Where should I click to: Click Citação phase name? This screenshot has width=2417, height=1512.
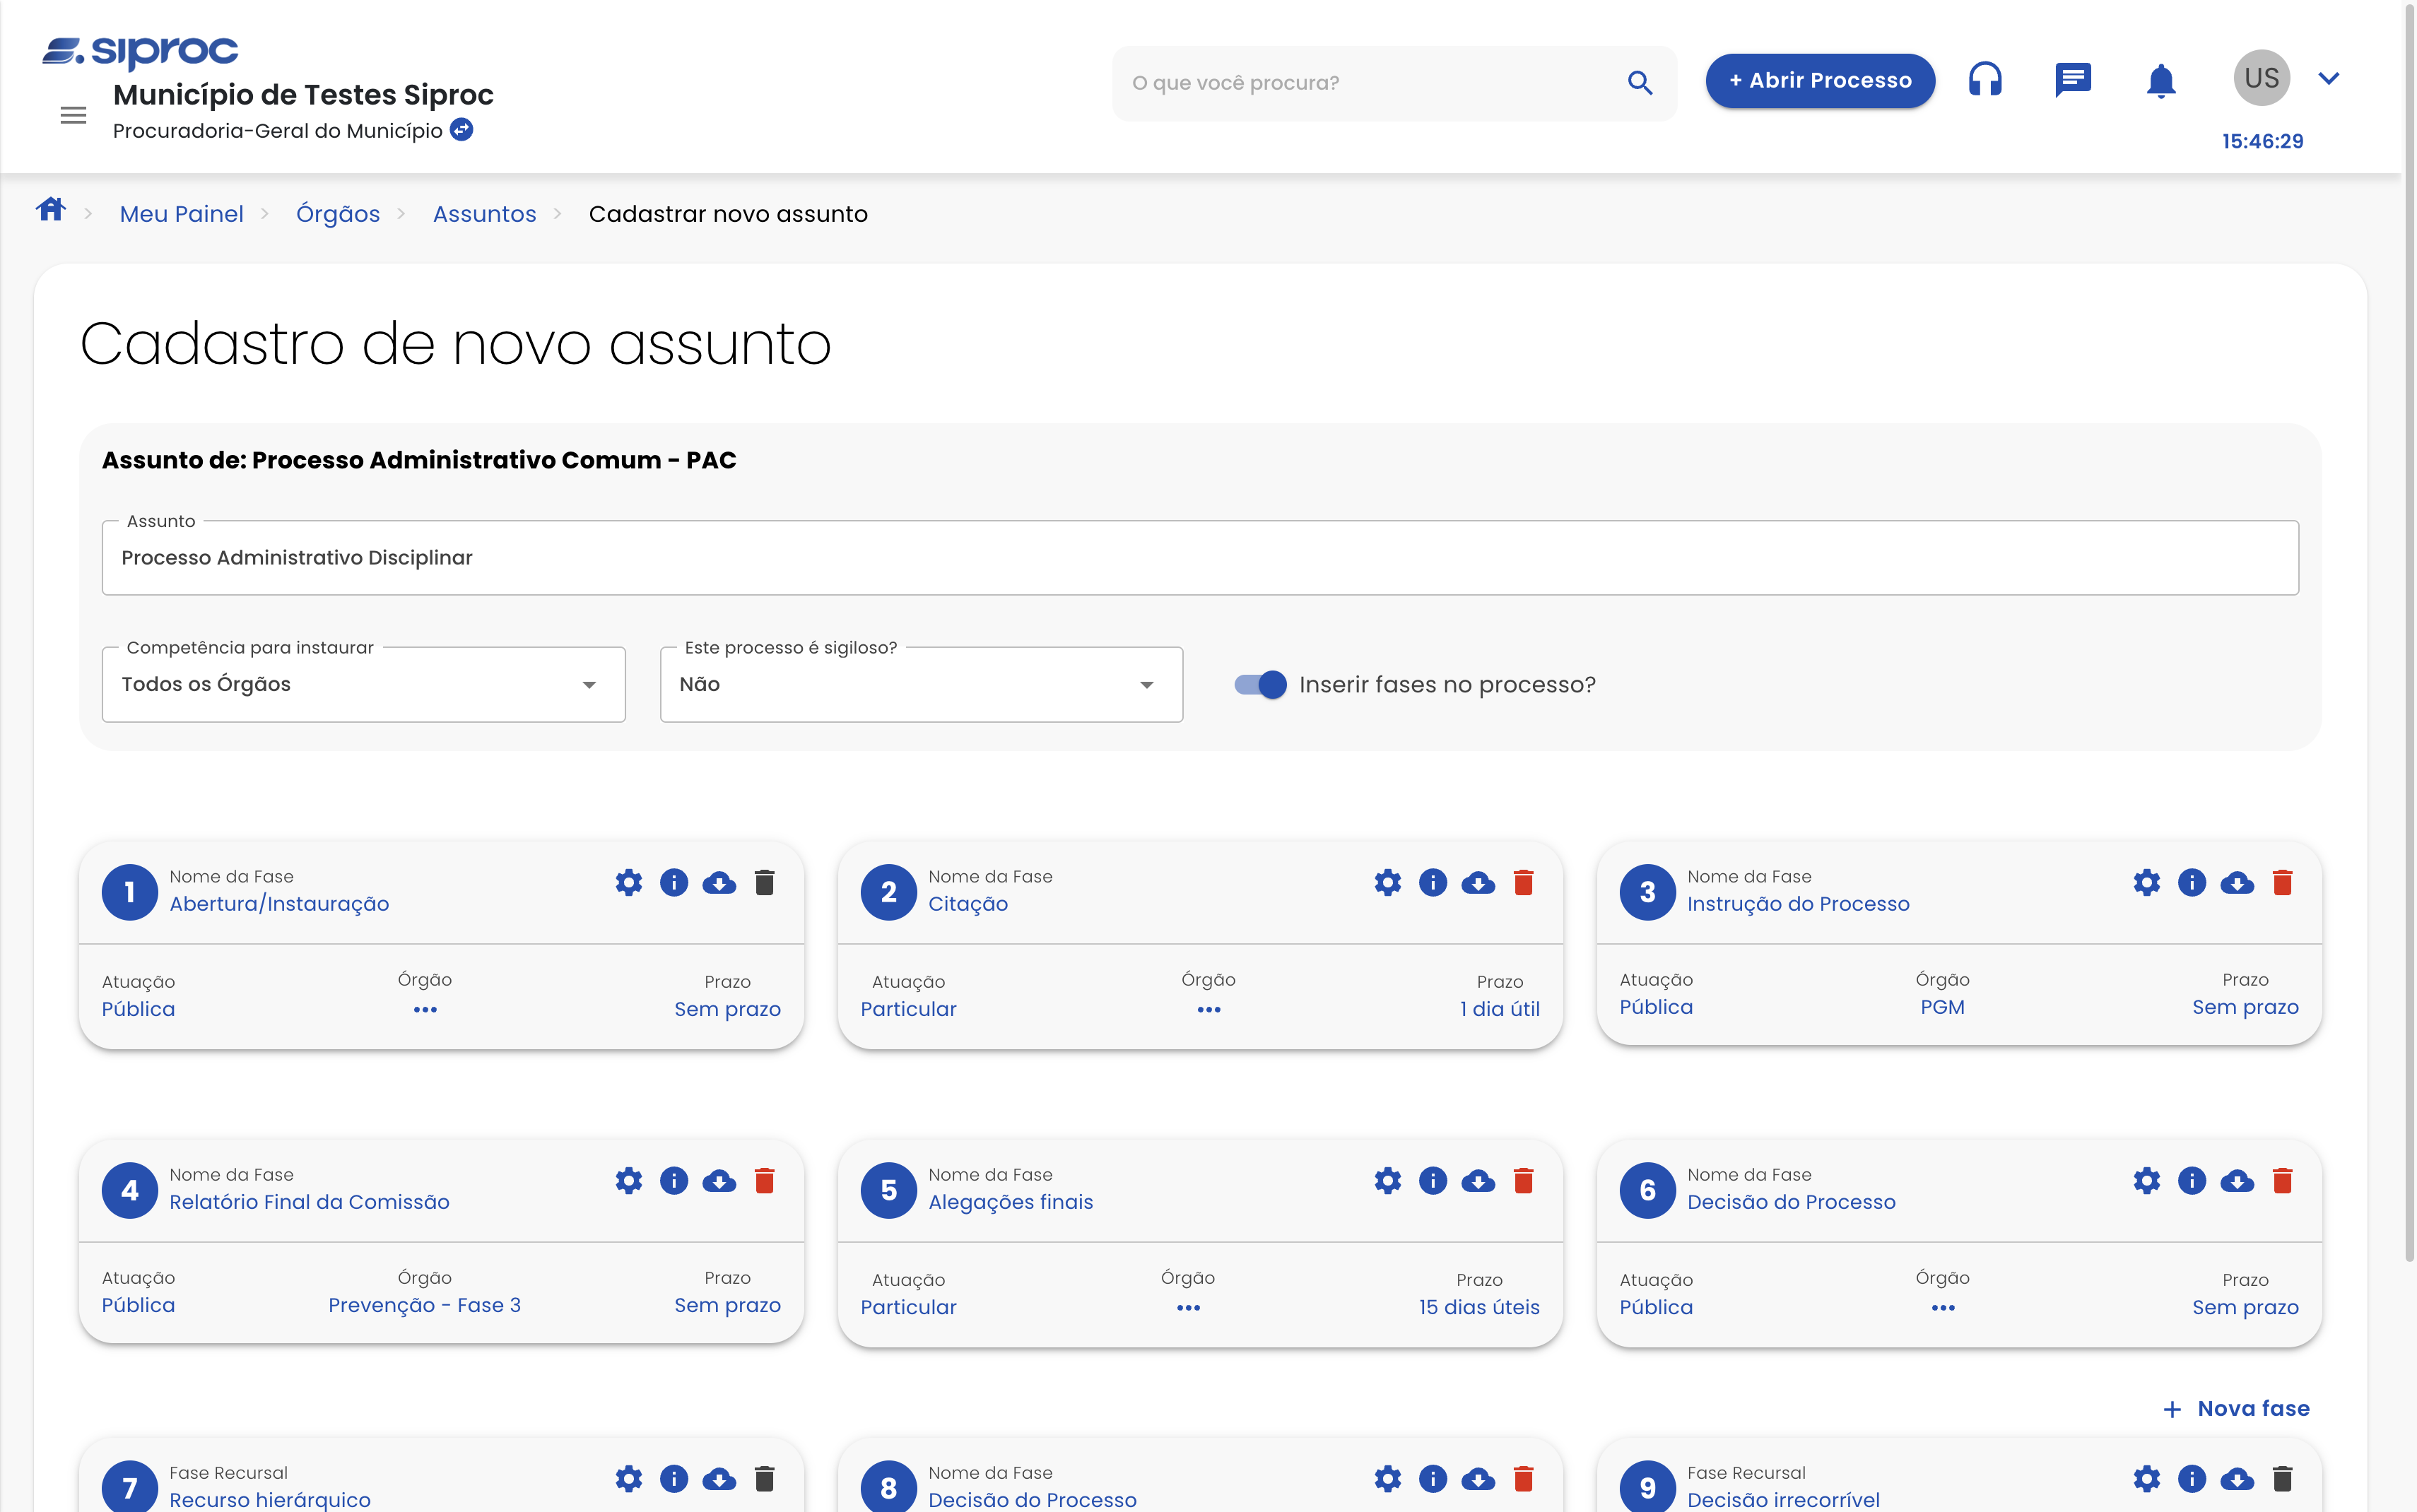point(968,904)
